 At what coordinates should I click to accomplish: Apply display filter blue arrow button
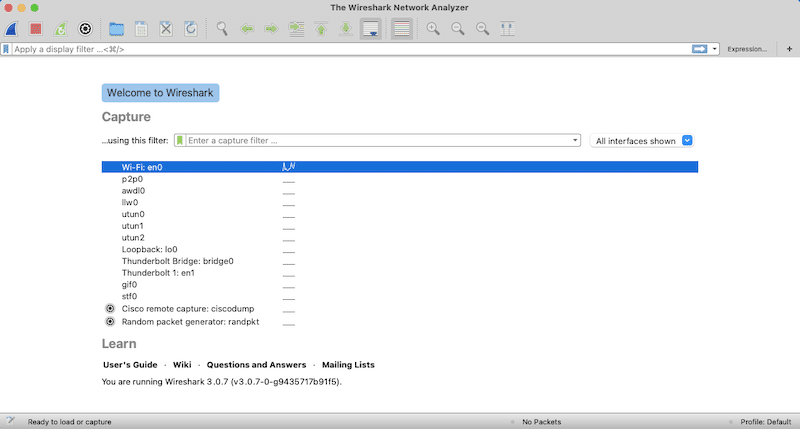[x=699, y=49]
